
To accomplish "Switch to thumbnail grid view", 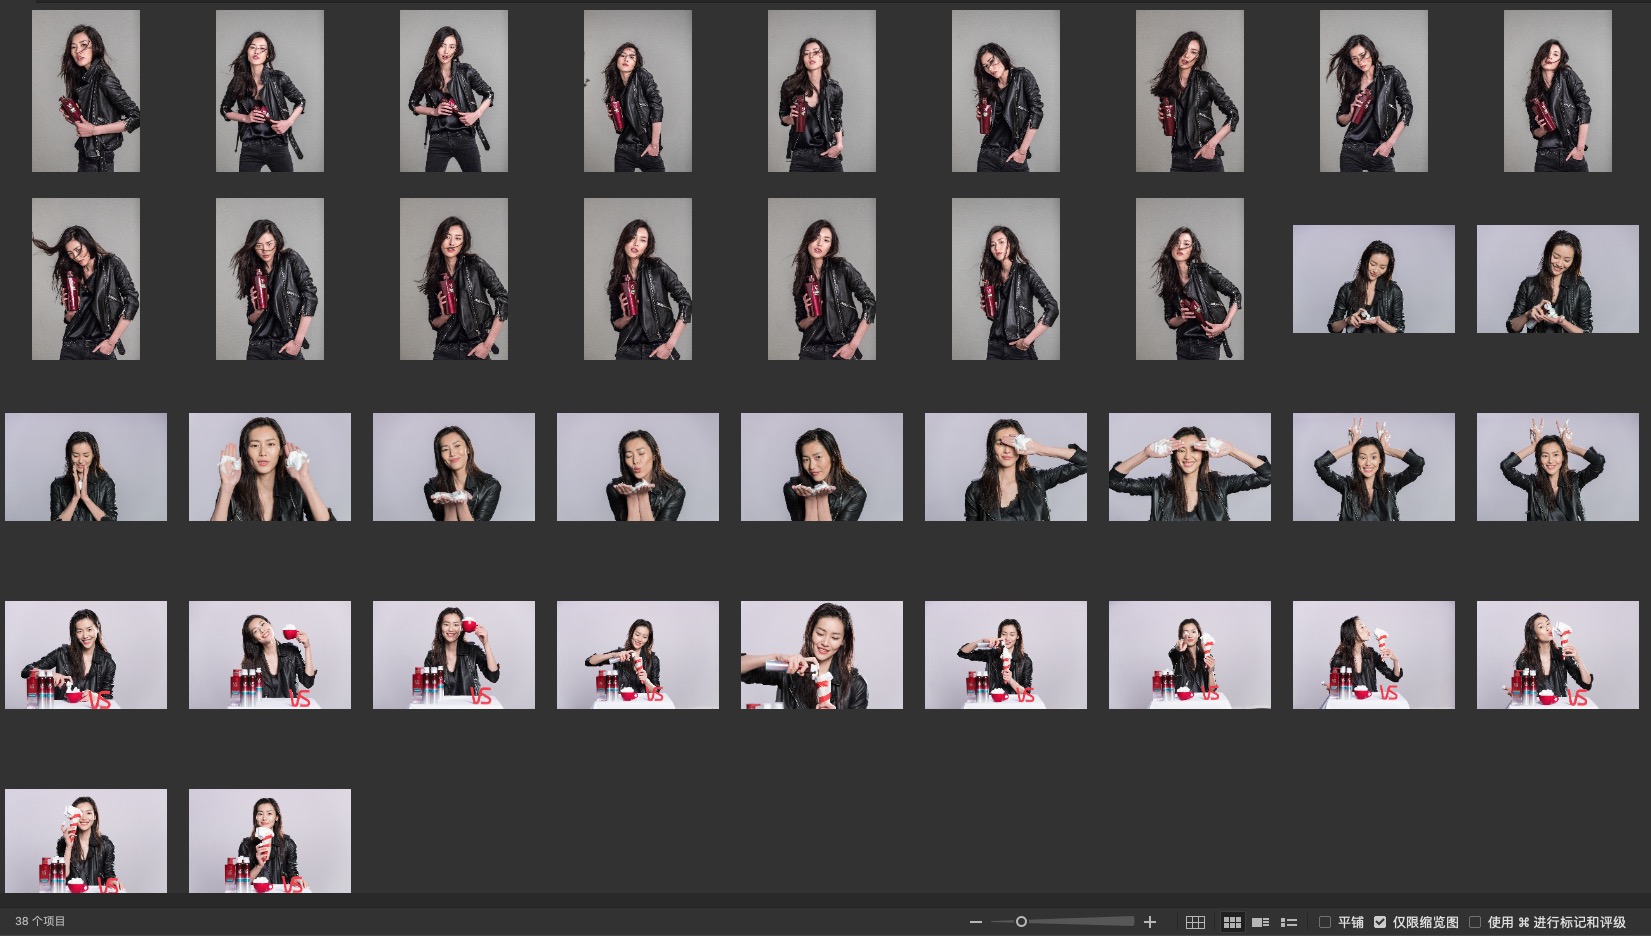I will [1232, 922].
